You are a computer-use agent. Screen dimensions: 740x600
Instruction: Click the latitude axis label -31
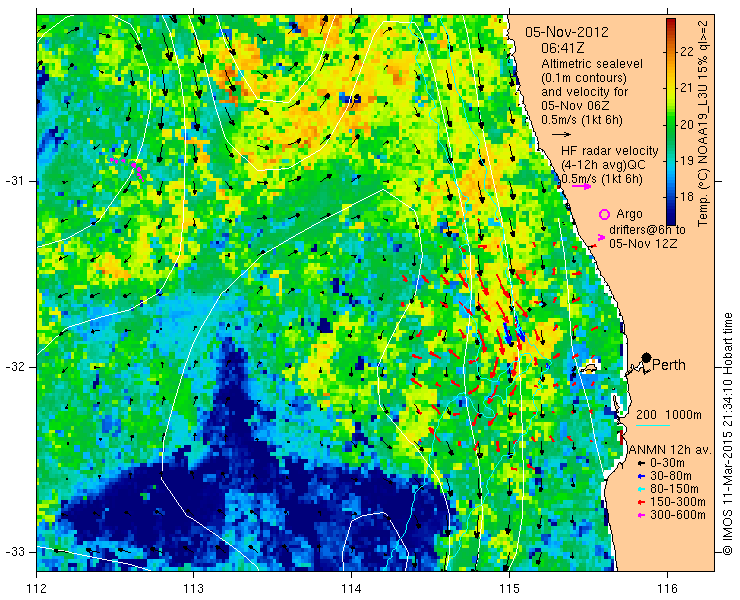coord(14,181)
